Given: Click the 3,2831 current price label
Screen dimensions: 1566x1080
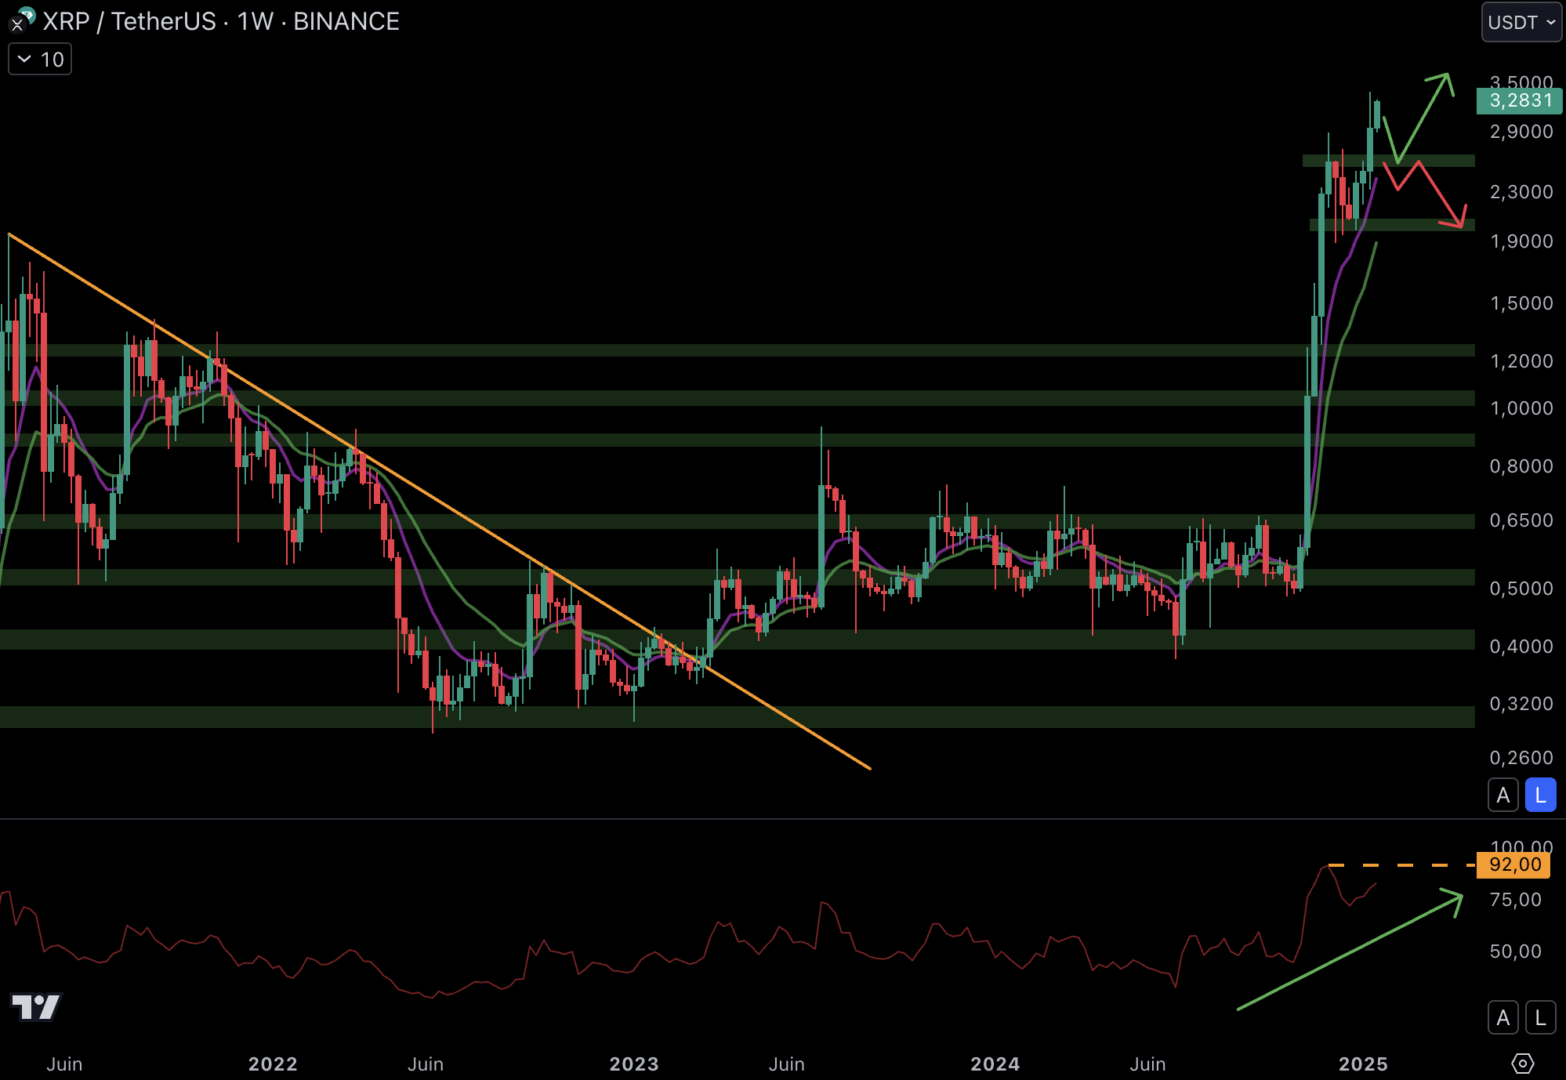Looking at the screenshot, I should [1519, 100].
